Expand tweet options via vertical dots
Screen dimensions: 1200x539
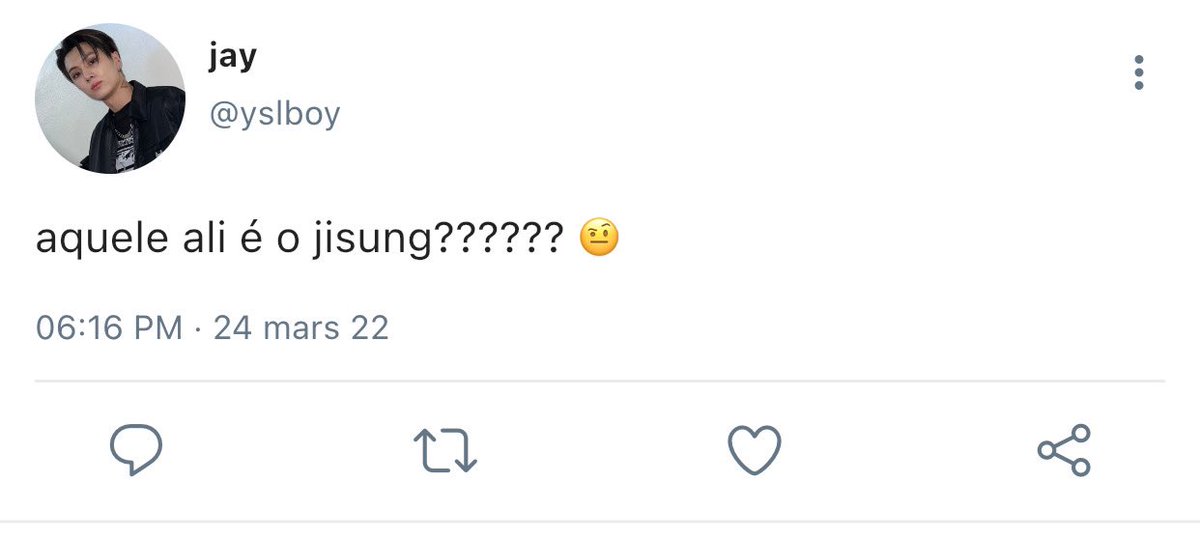[x=1138, y=73]
